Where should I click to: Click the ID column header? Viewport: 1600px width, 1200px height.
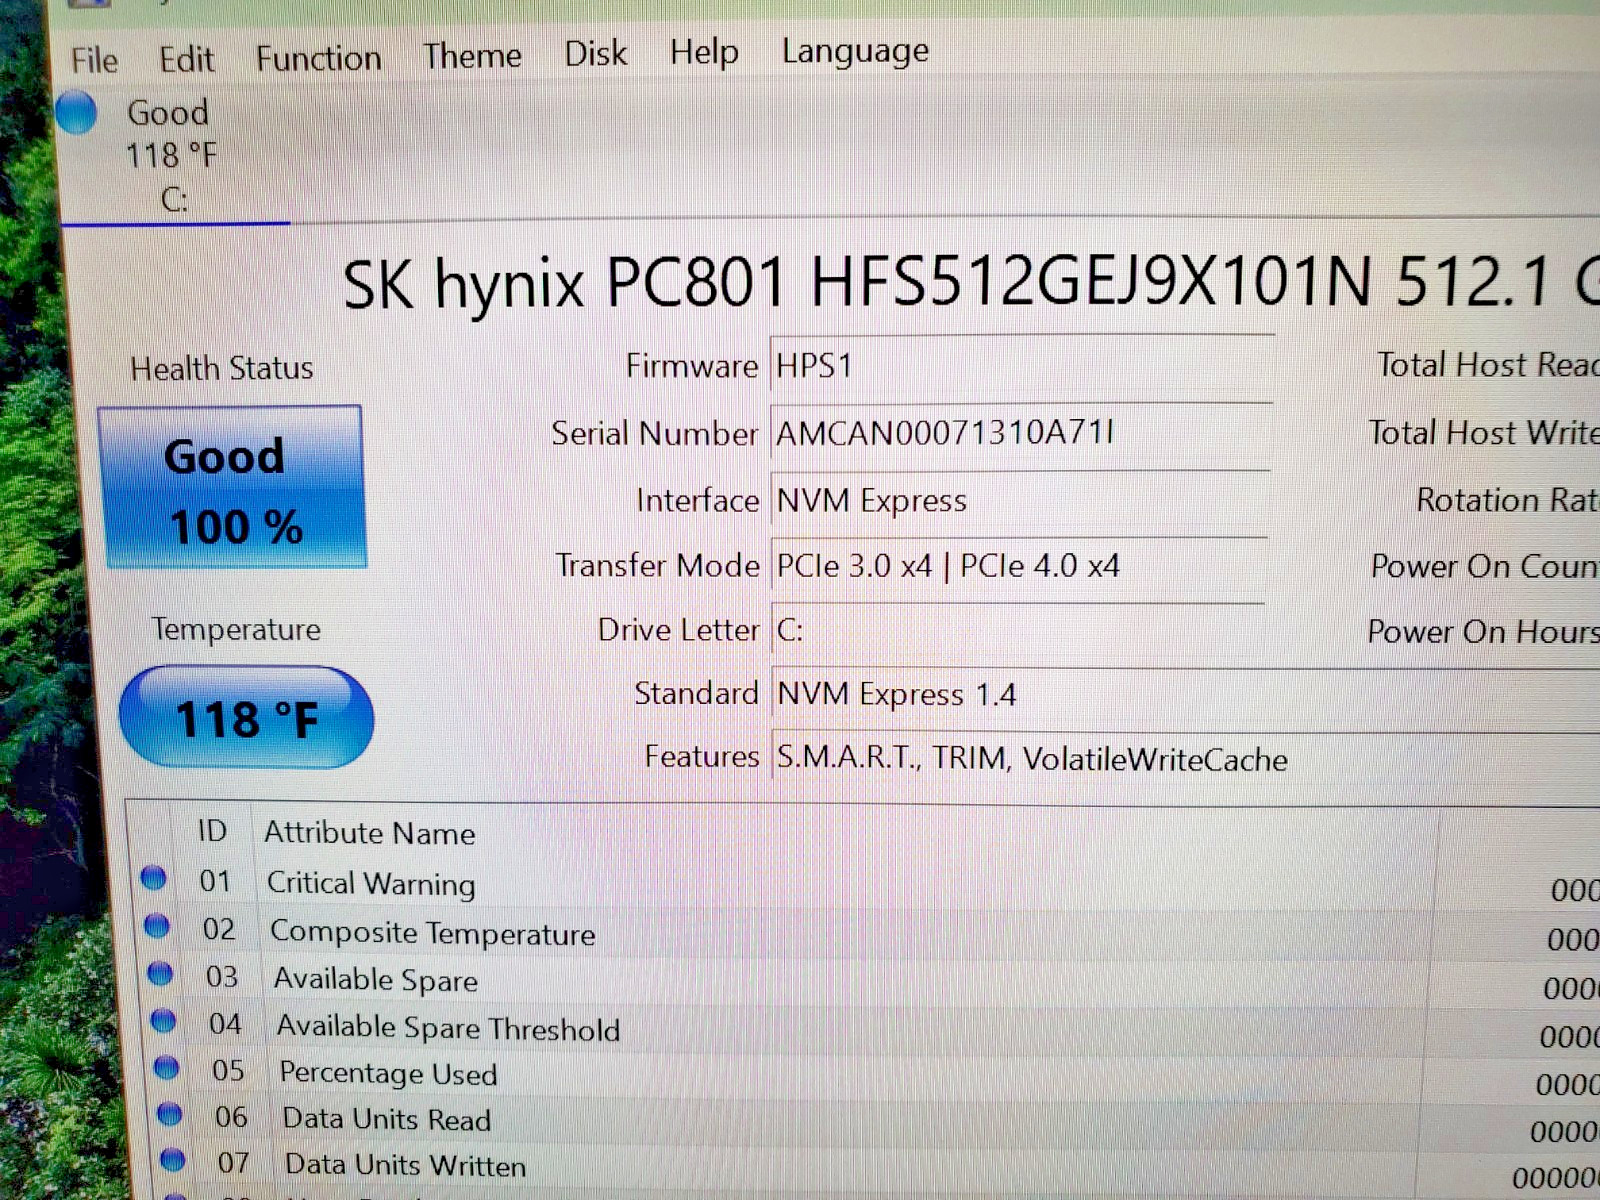[212, 831]
